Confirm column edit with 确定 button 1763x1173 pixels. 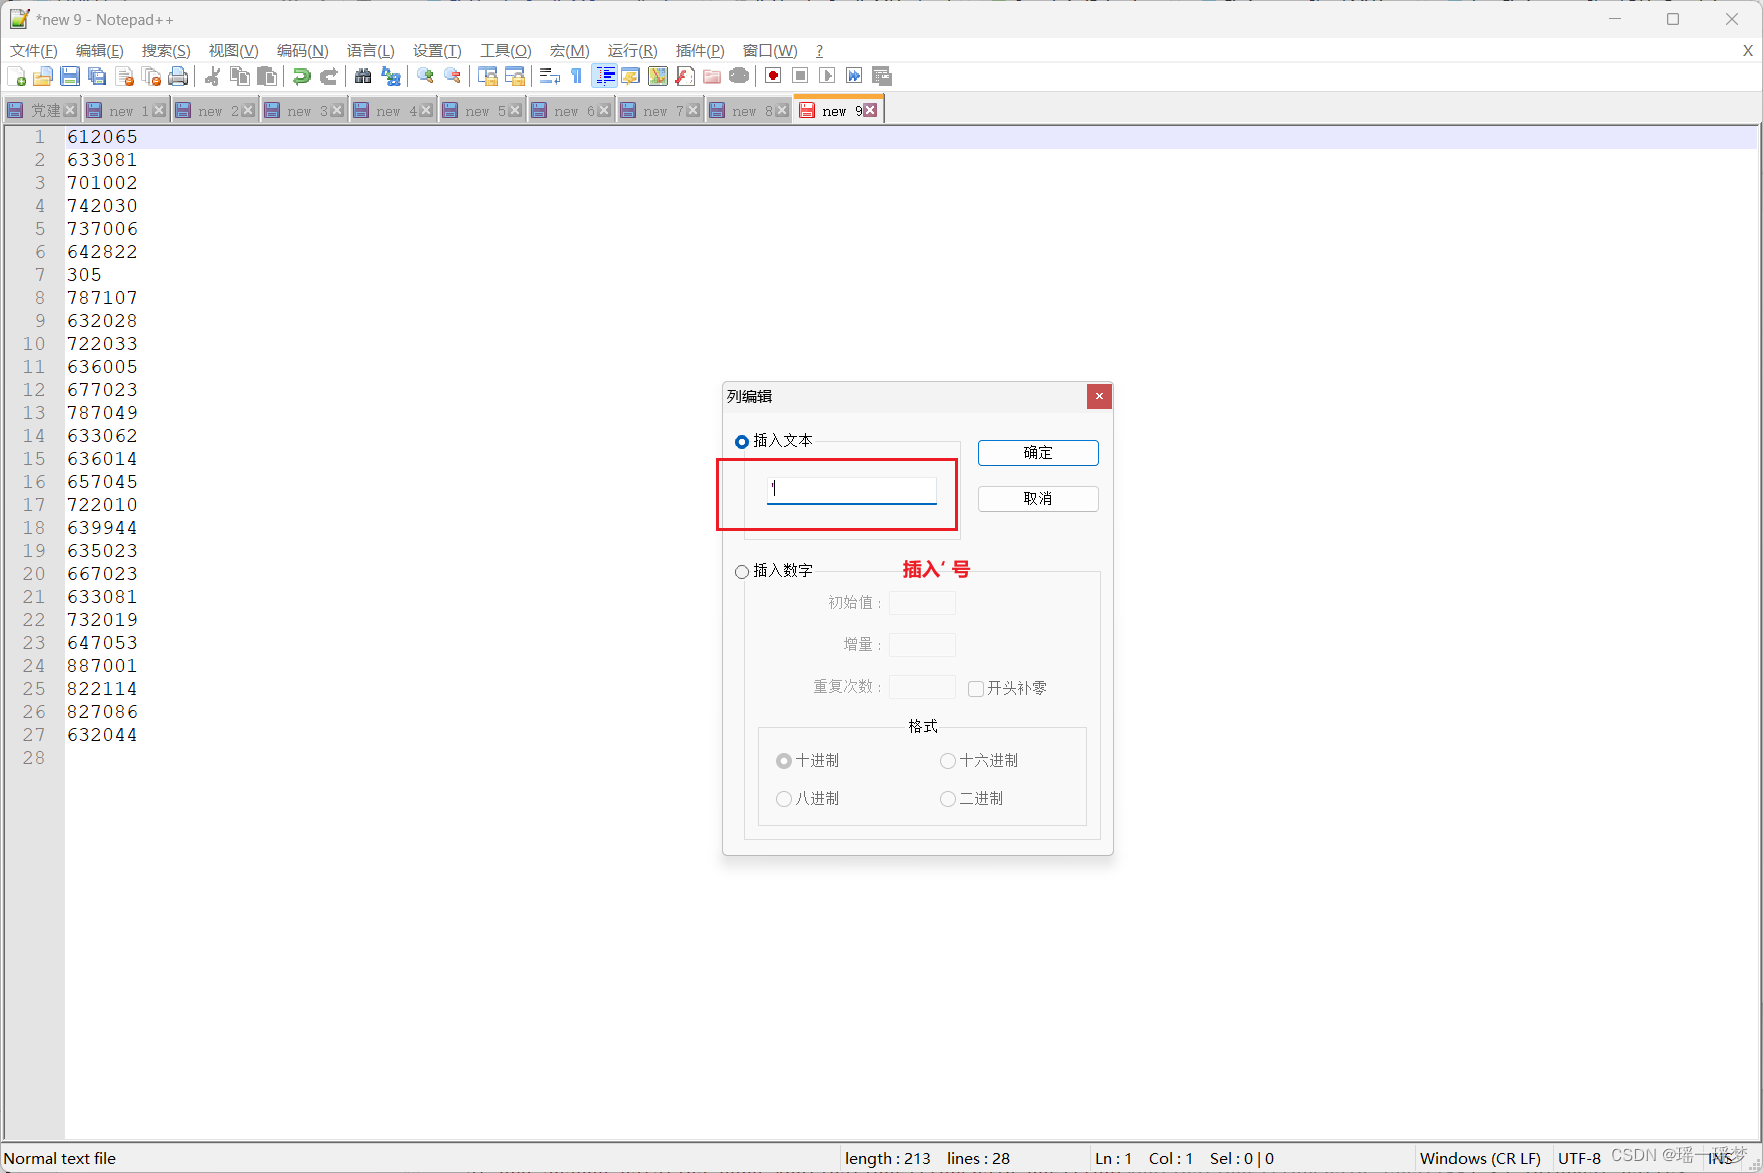click(x=1037, y=452)
